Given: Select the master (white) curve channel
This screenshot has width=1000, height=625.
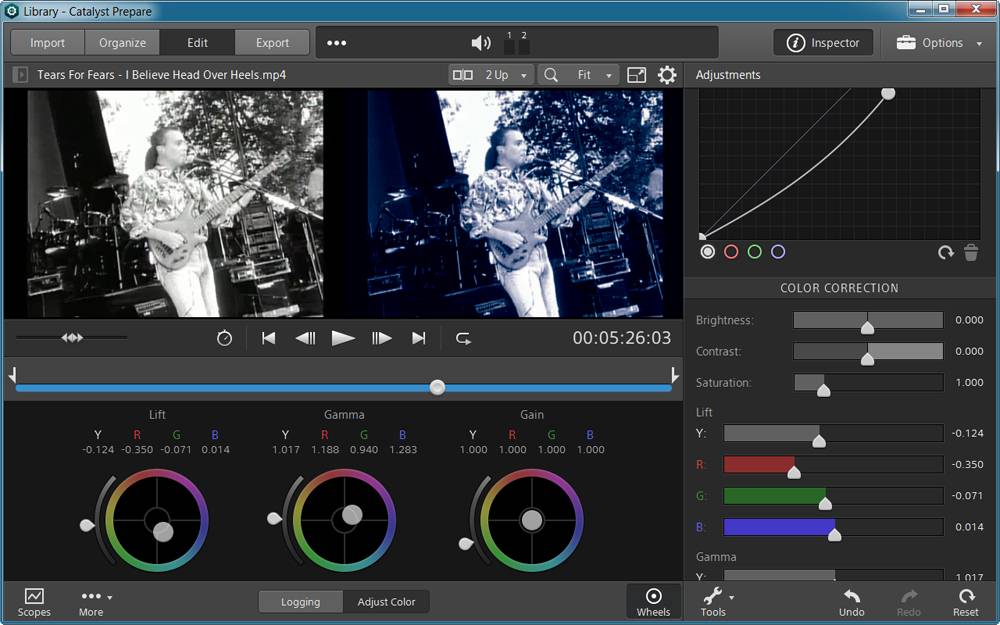Looking at the screenshot, I should [707, 251].
